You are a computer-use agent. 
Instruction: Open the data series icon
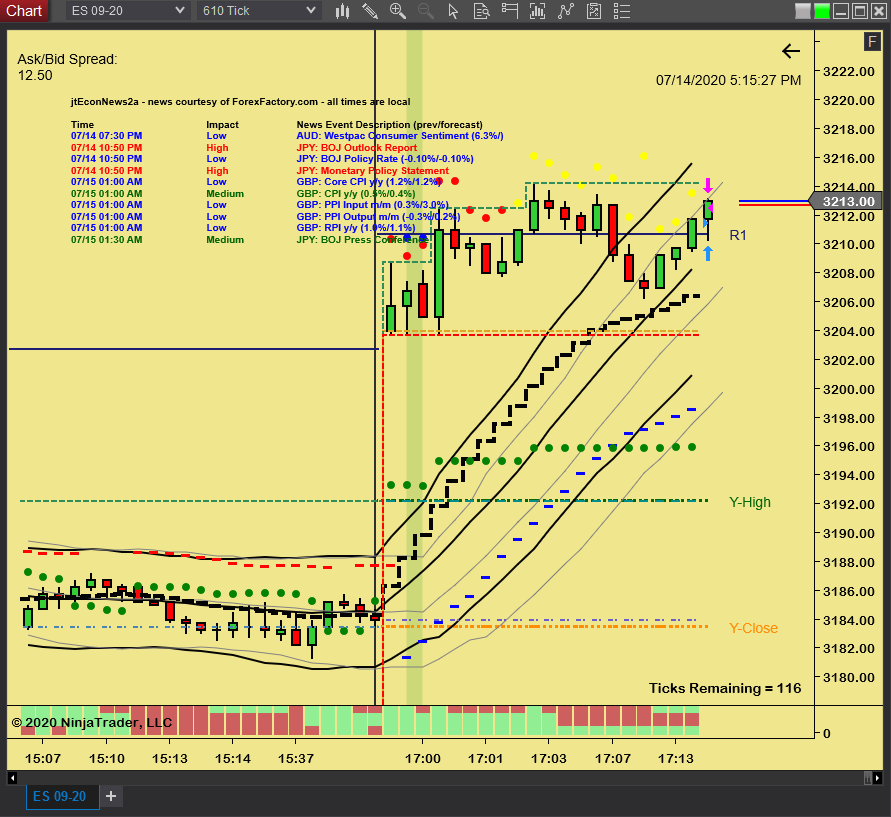pyautogui.click(x=538, y=11)
